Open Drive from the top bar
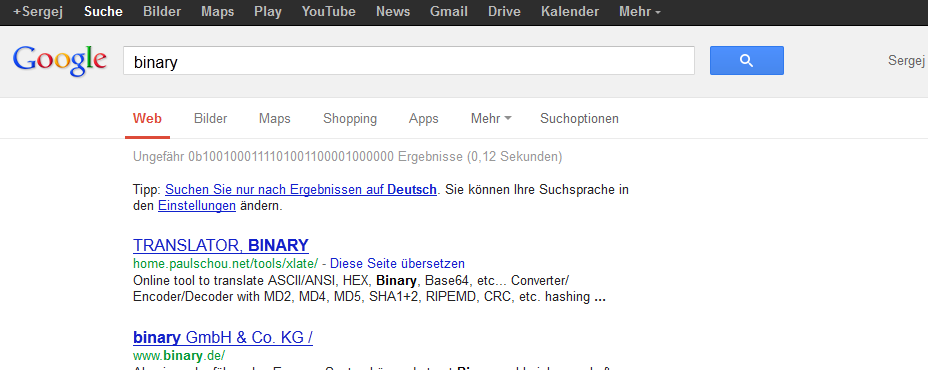Viewport: 928px width, 370px height. [504, 12]
